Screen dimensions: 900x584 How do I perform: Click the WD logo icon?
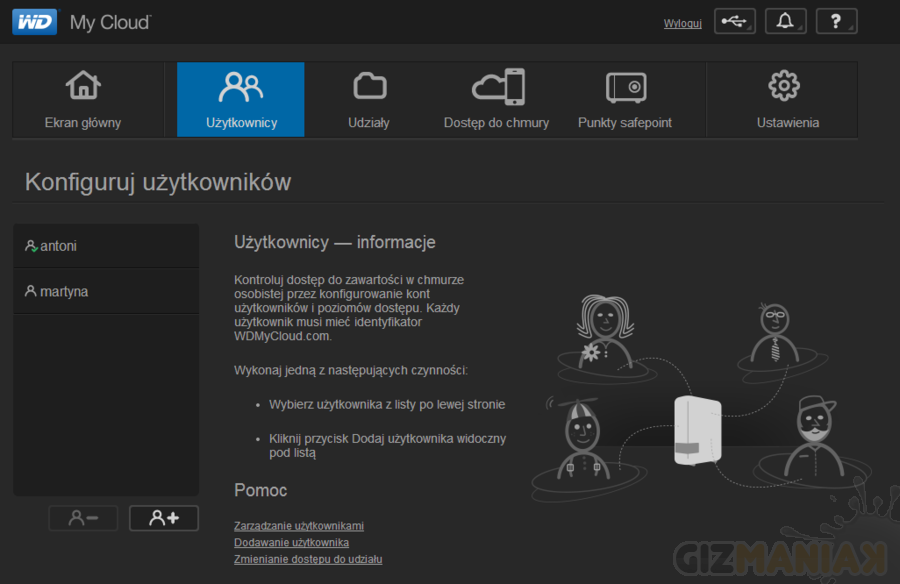click(x=34, y=21)
